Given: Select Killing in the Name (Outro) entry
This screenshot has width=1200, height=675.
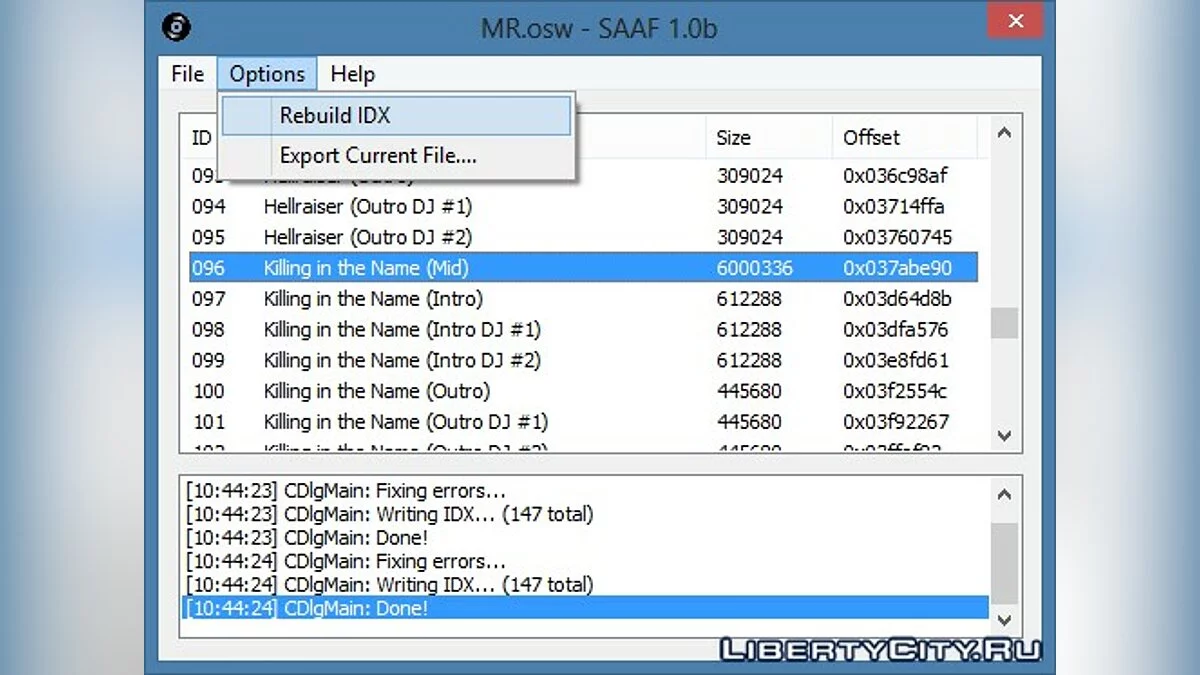Looking at the screenshot, I should pyautogui.click(x=376, y=391).
